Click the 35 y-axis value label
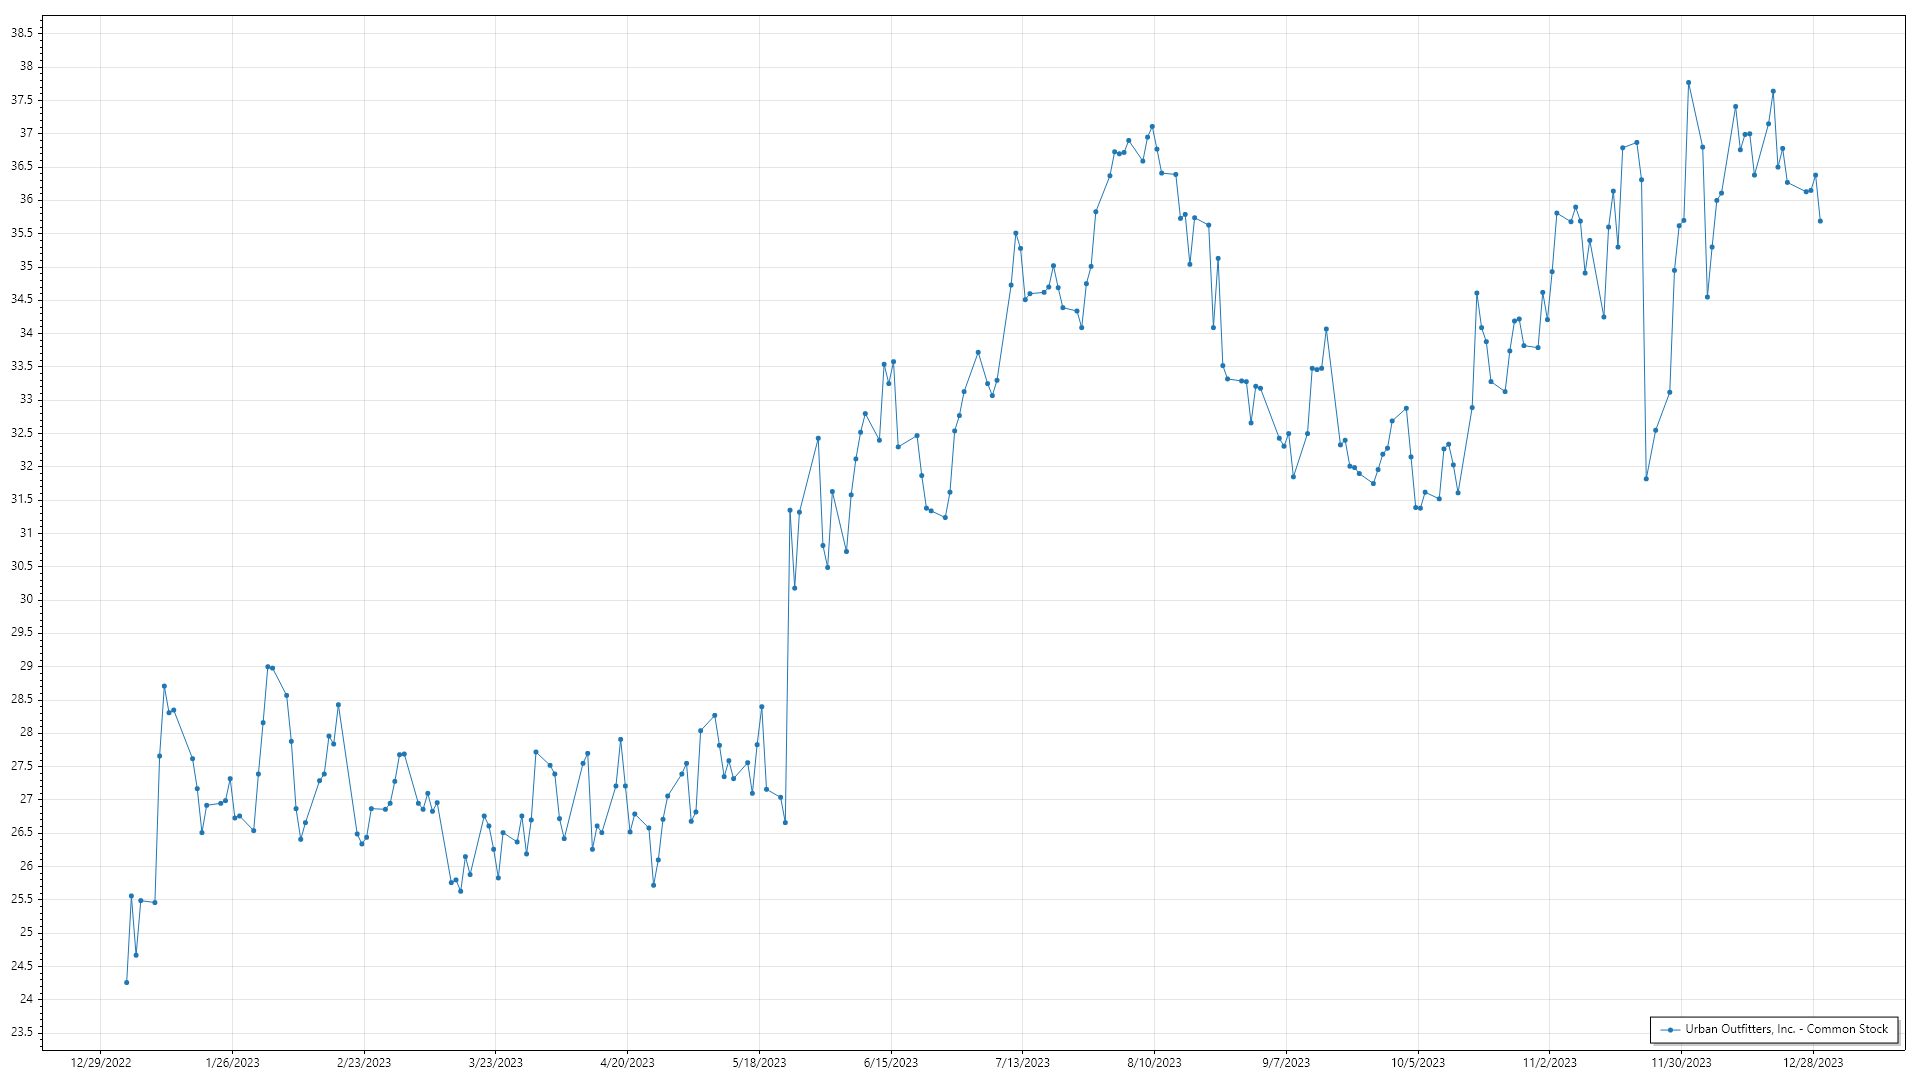 tap(26, 266)
